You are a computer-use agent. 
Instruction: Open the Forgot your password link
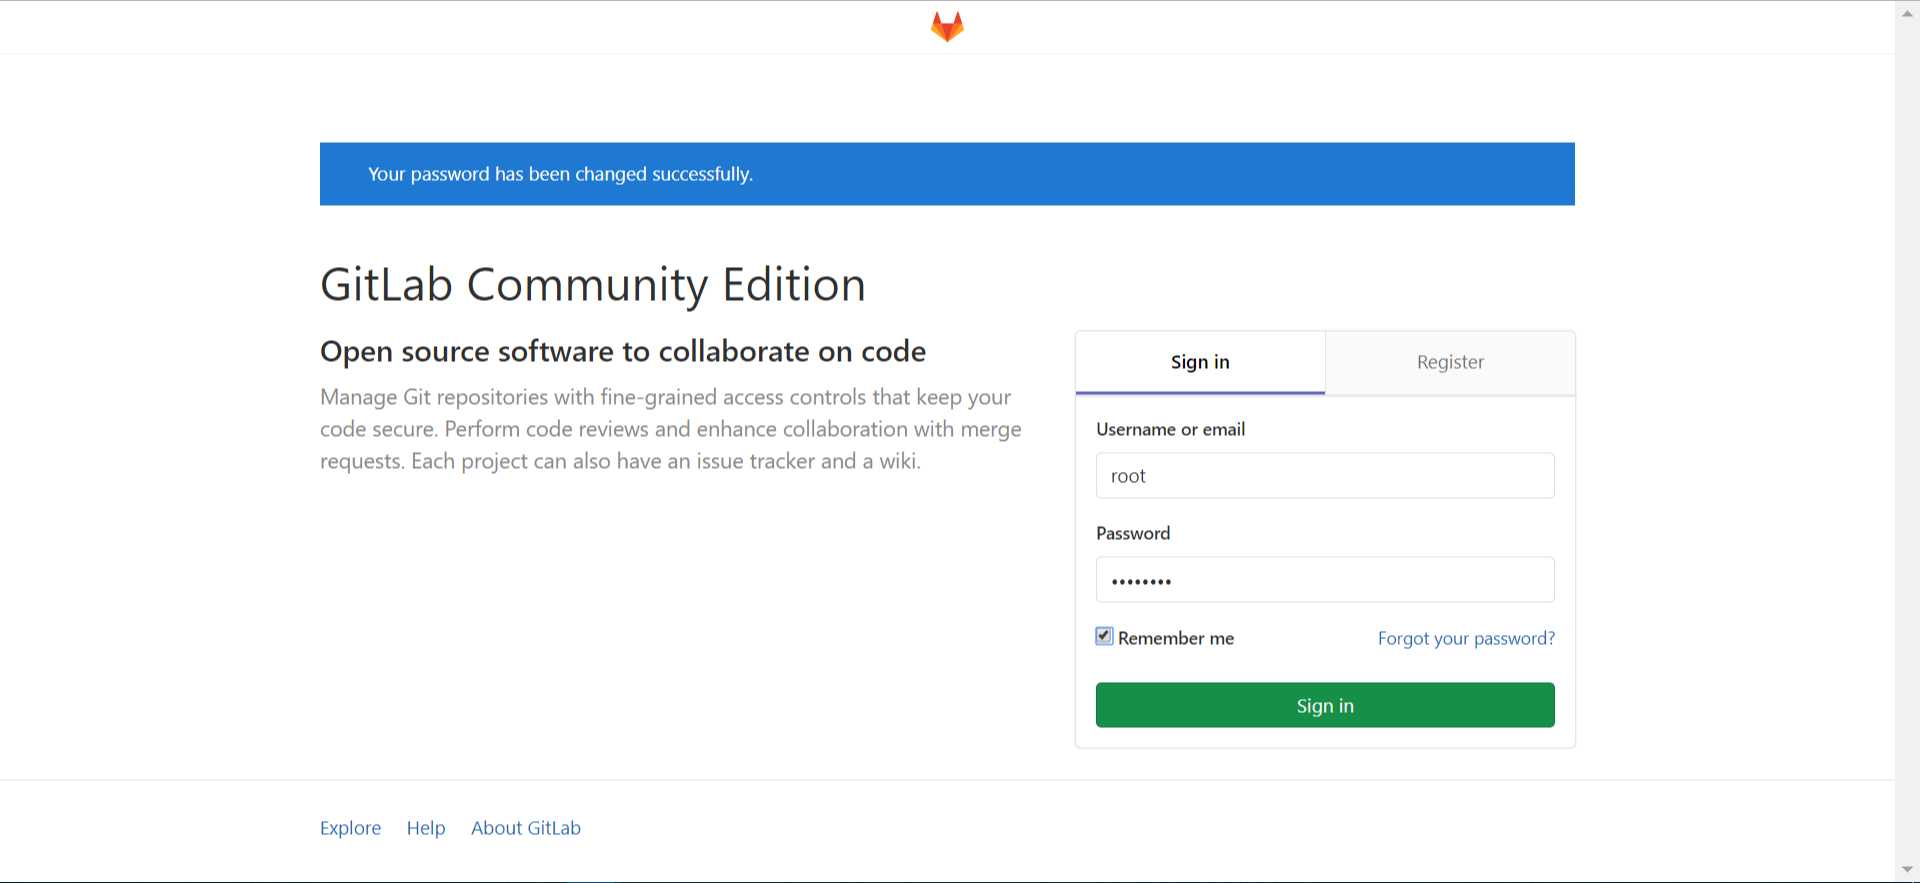1466,638
